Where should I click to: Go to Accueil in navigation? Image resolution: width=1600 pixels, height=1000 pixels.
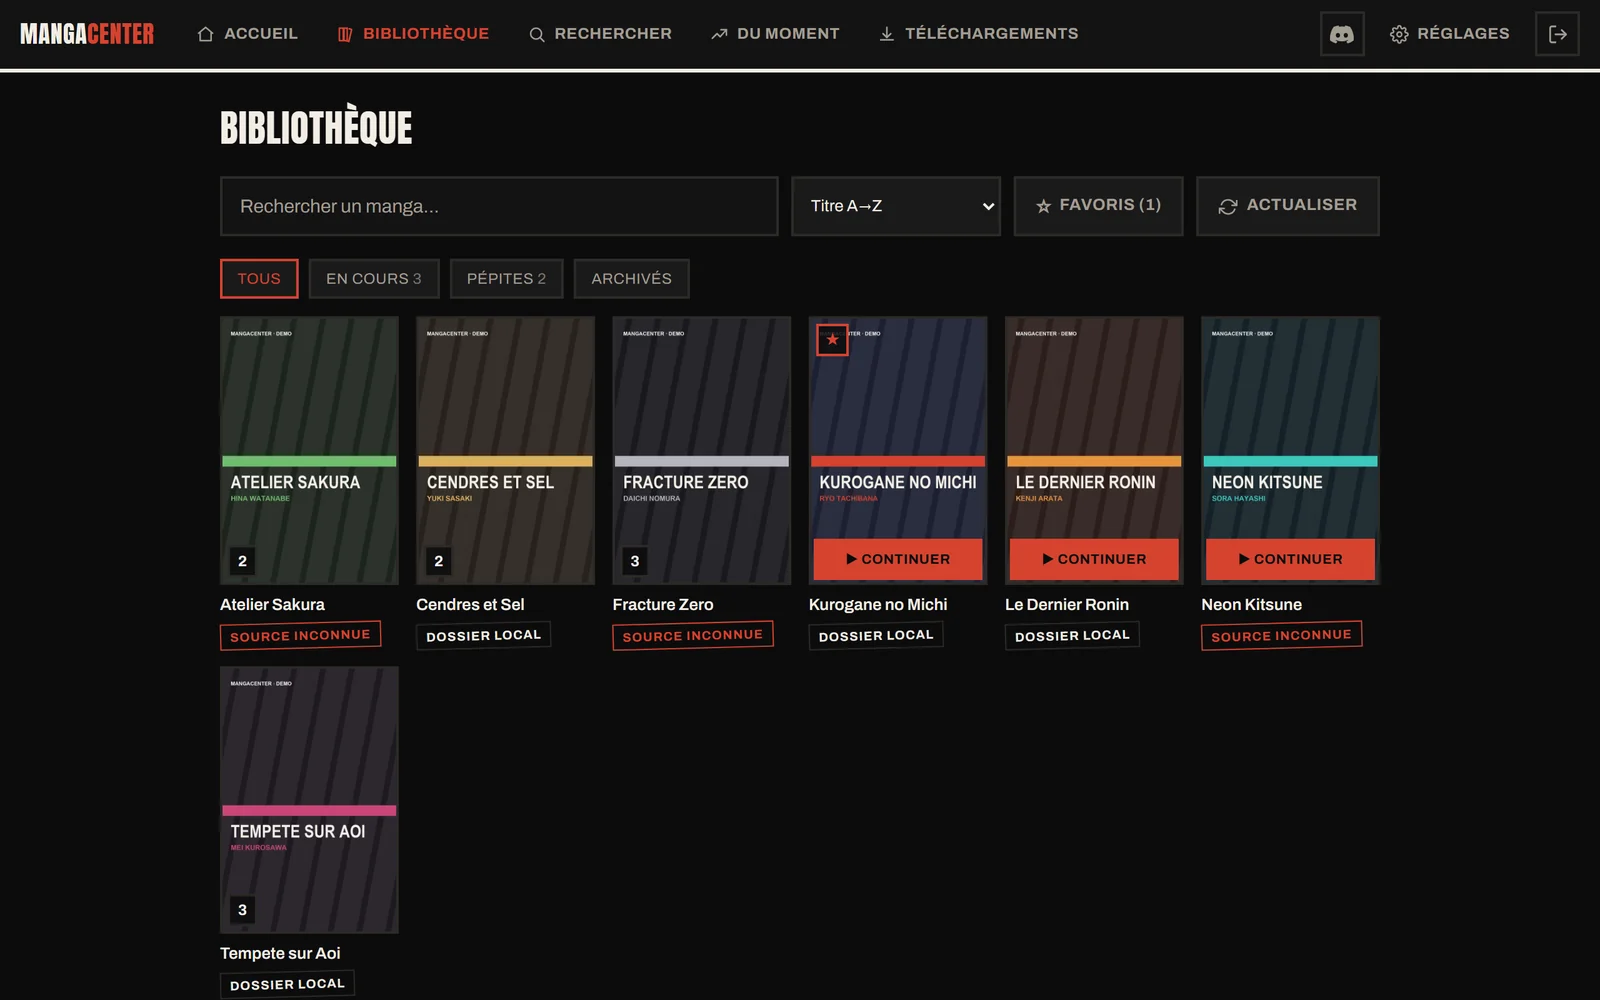point(247,34)
